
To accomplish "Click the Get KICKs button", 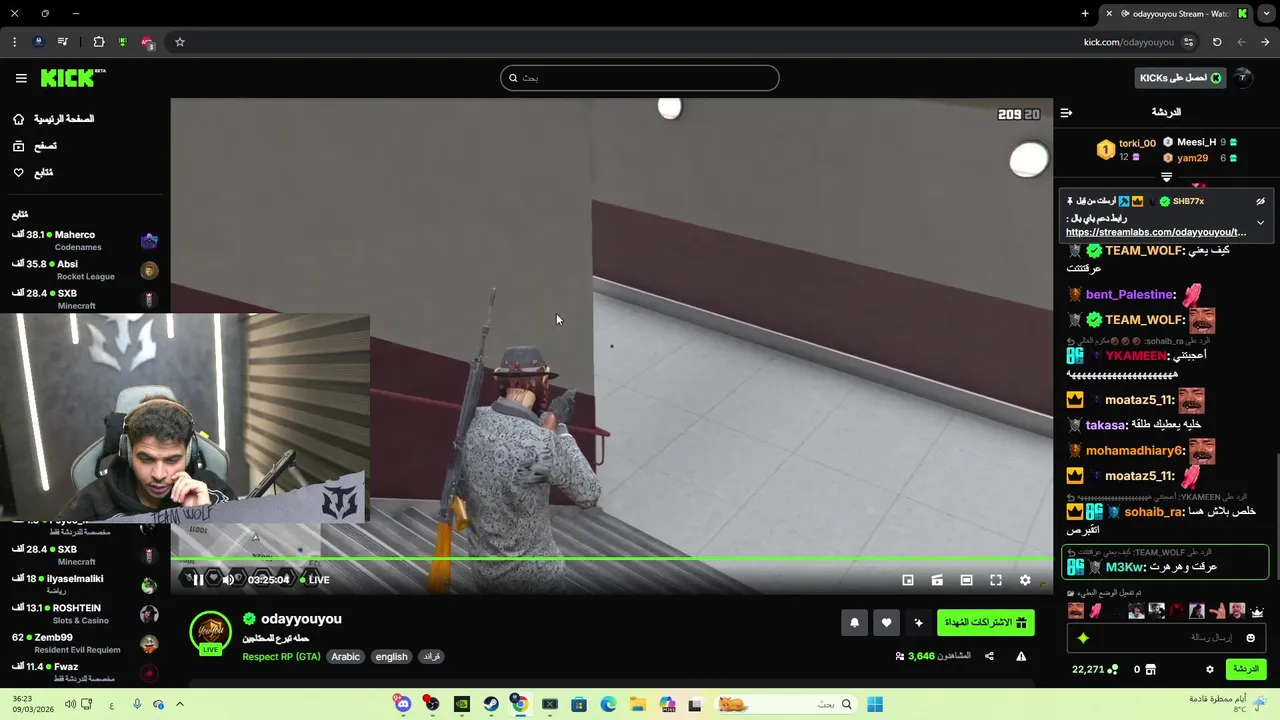I will (1180, 78).
